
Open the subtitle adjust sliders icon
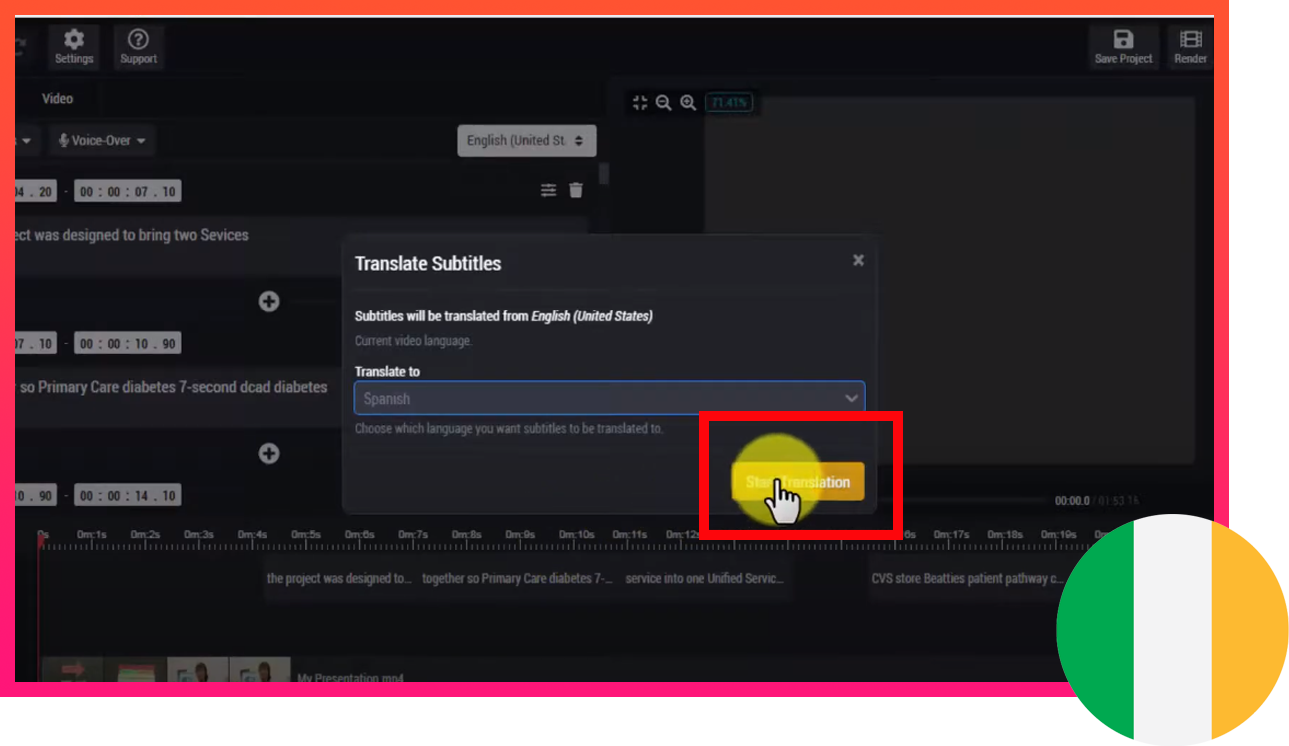[x=548, y=190]
